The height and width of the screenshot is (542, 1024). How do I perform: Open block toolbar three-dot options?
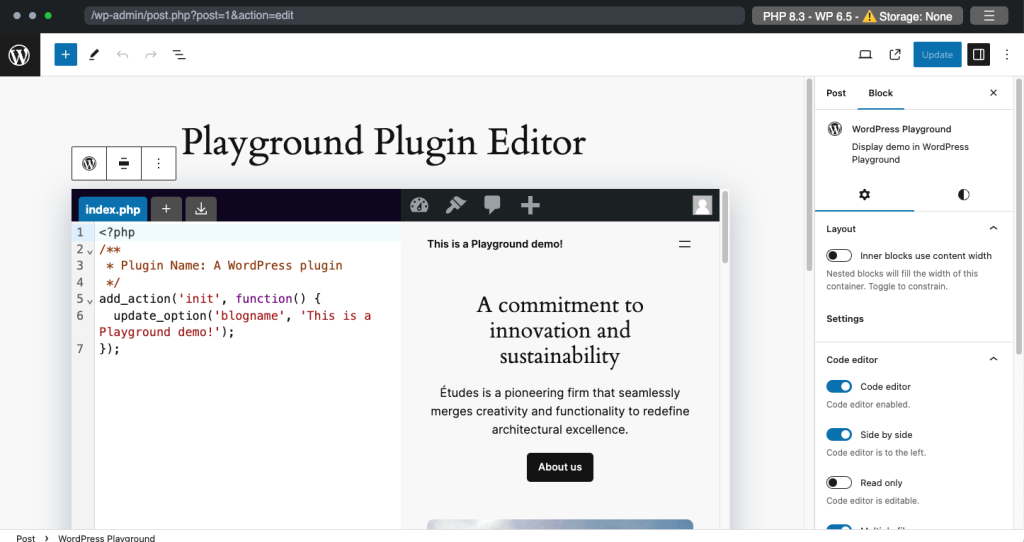coord(159,163)
